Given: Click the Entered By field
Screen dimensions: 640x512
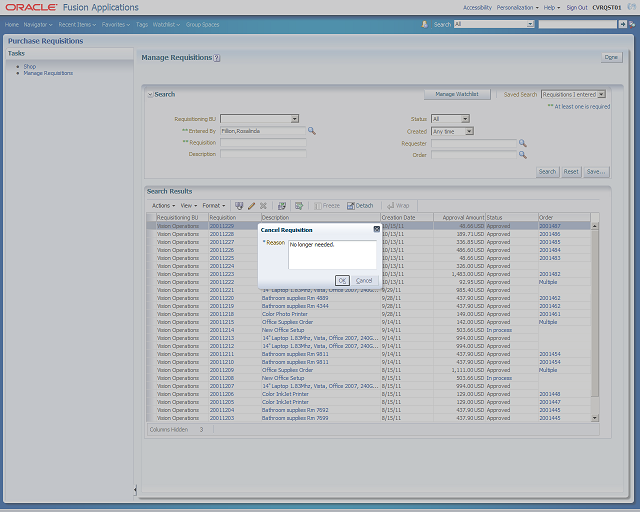Looking at the screenshot, I should 263,131.
